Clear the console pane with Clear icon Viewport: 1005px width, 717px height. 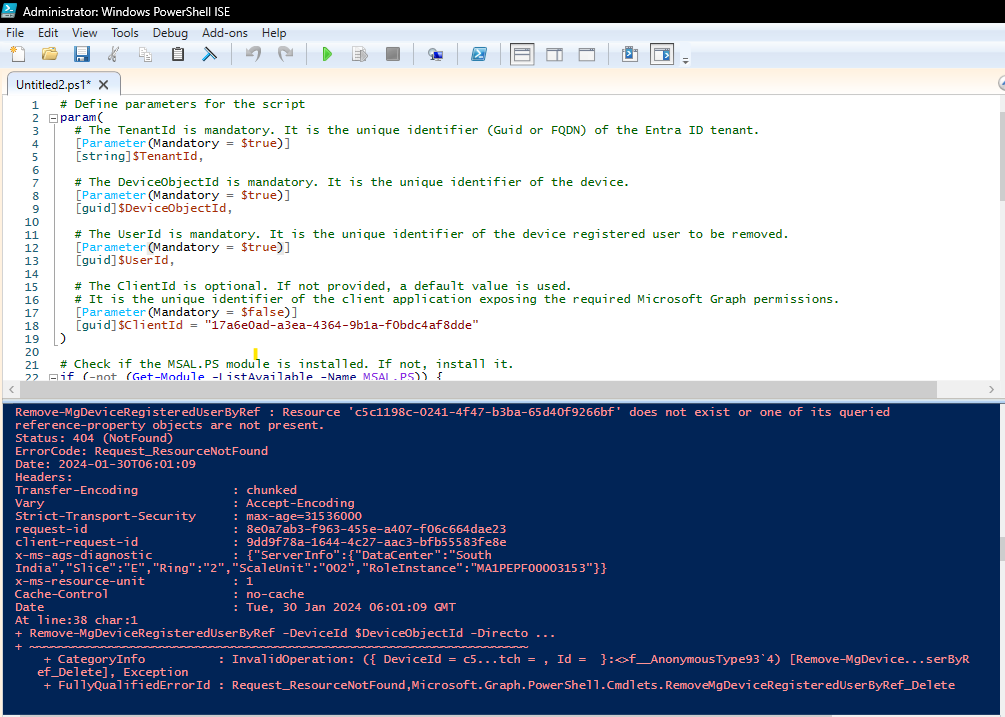tap(210, 54)
